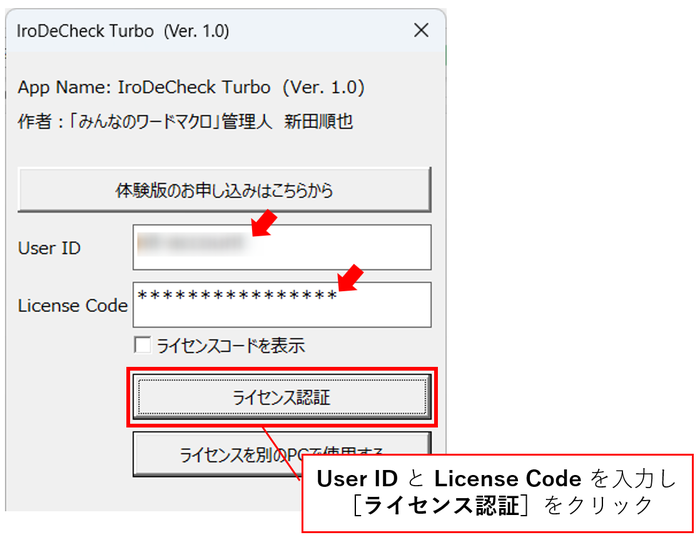This screenshot has height=540, width=700.
Task: Click the App Name: IroDeCheck Turbo text
Action: click(191, 87)
